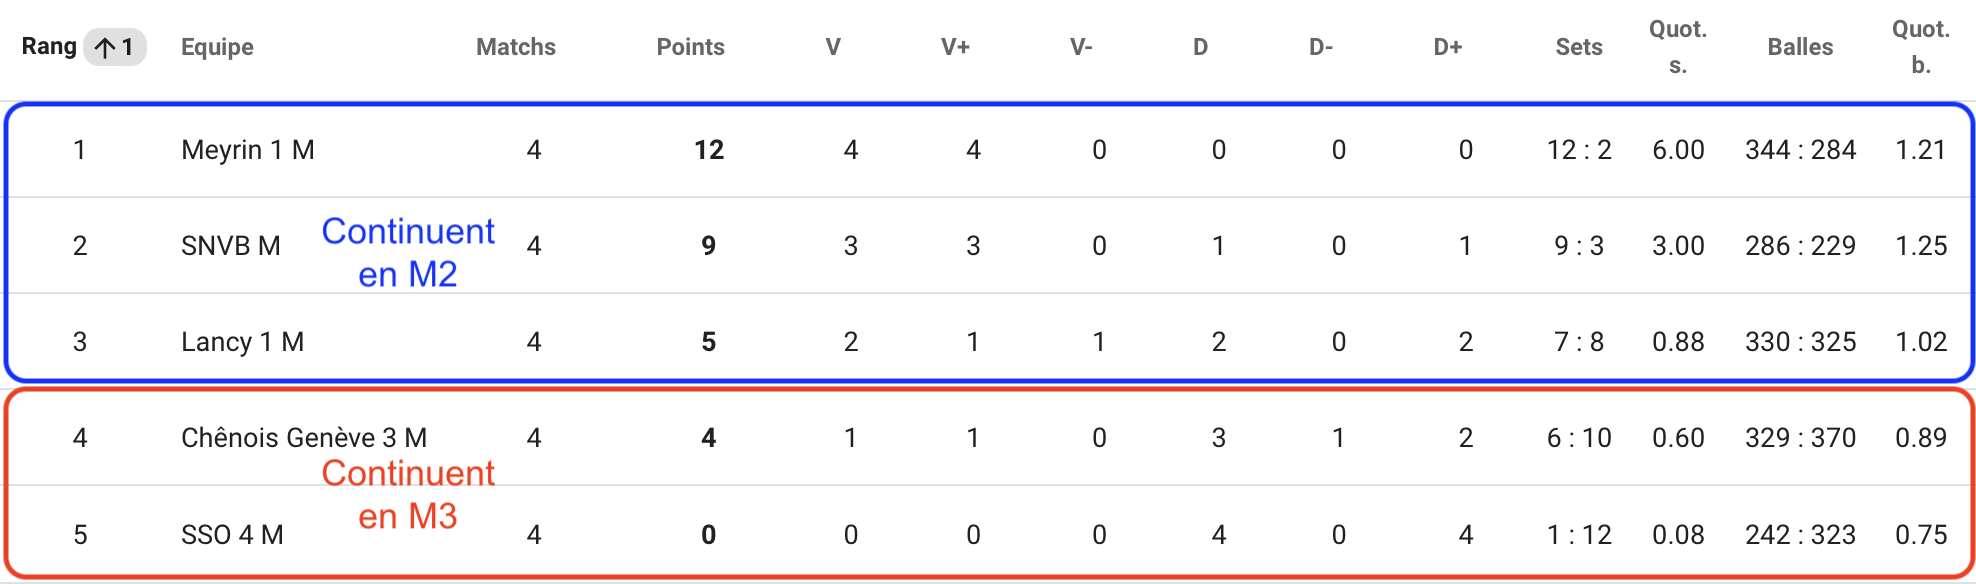Click Meyrin's 12 points value
1976x584 pixels.
click(709, 150)
